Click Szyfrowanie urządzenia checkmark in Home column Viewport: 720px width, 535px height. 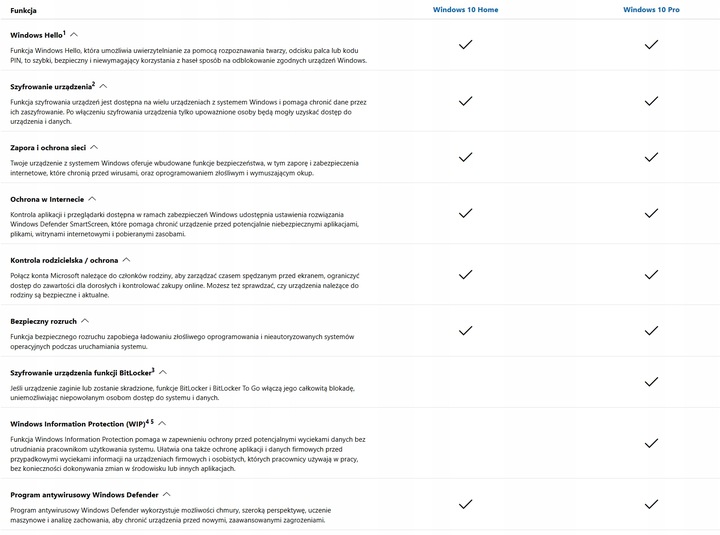[465, 101]
